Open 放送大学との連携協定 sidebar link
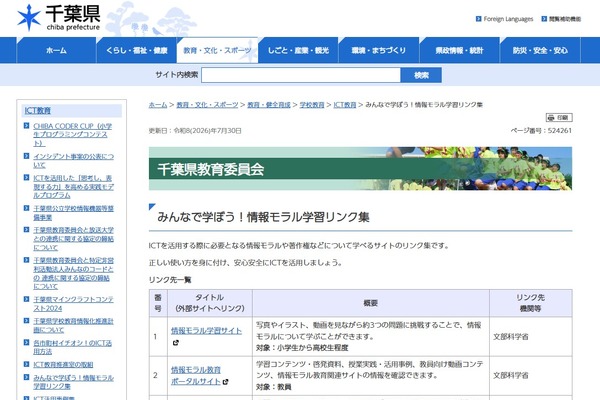 click(x=73, y=238)
